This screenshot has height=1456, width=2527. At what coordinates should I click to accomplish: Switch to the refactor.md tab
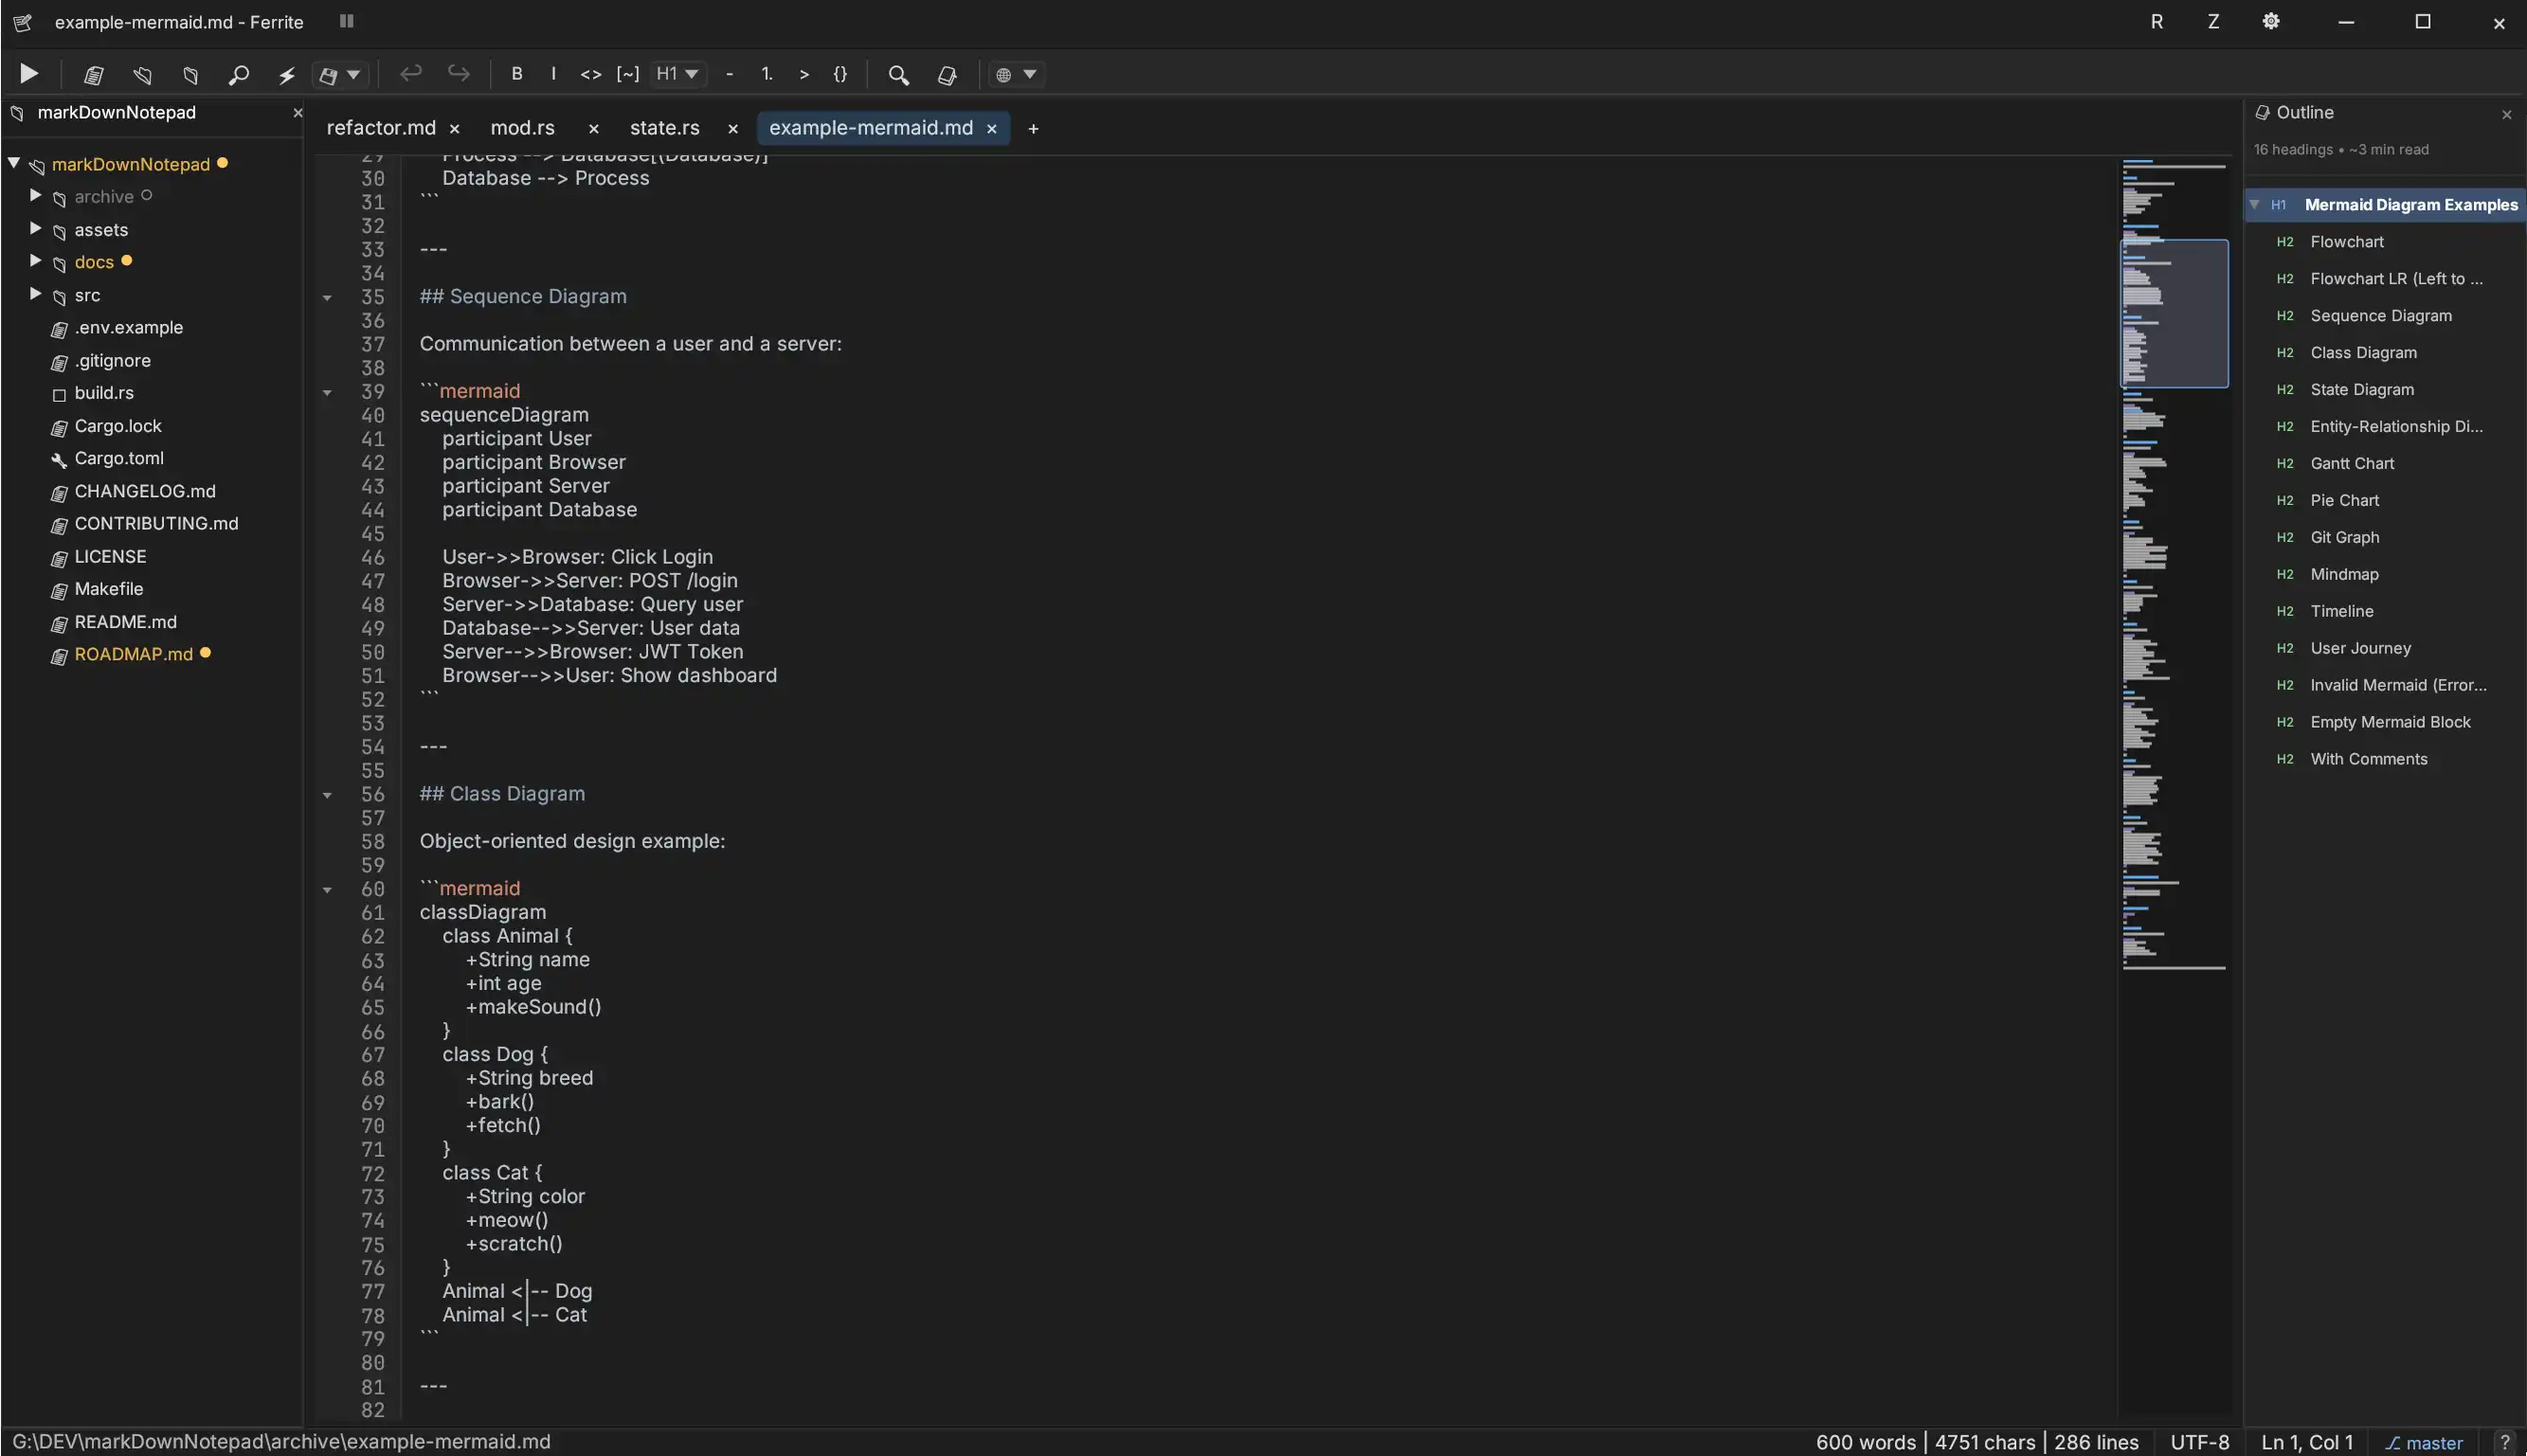(x=381, y=128)
